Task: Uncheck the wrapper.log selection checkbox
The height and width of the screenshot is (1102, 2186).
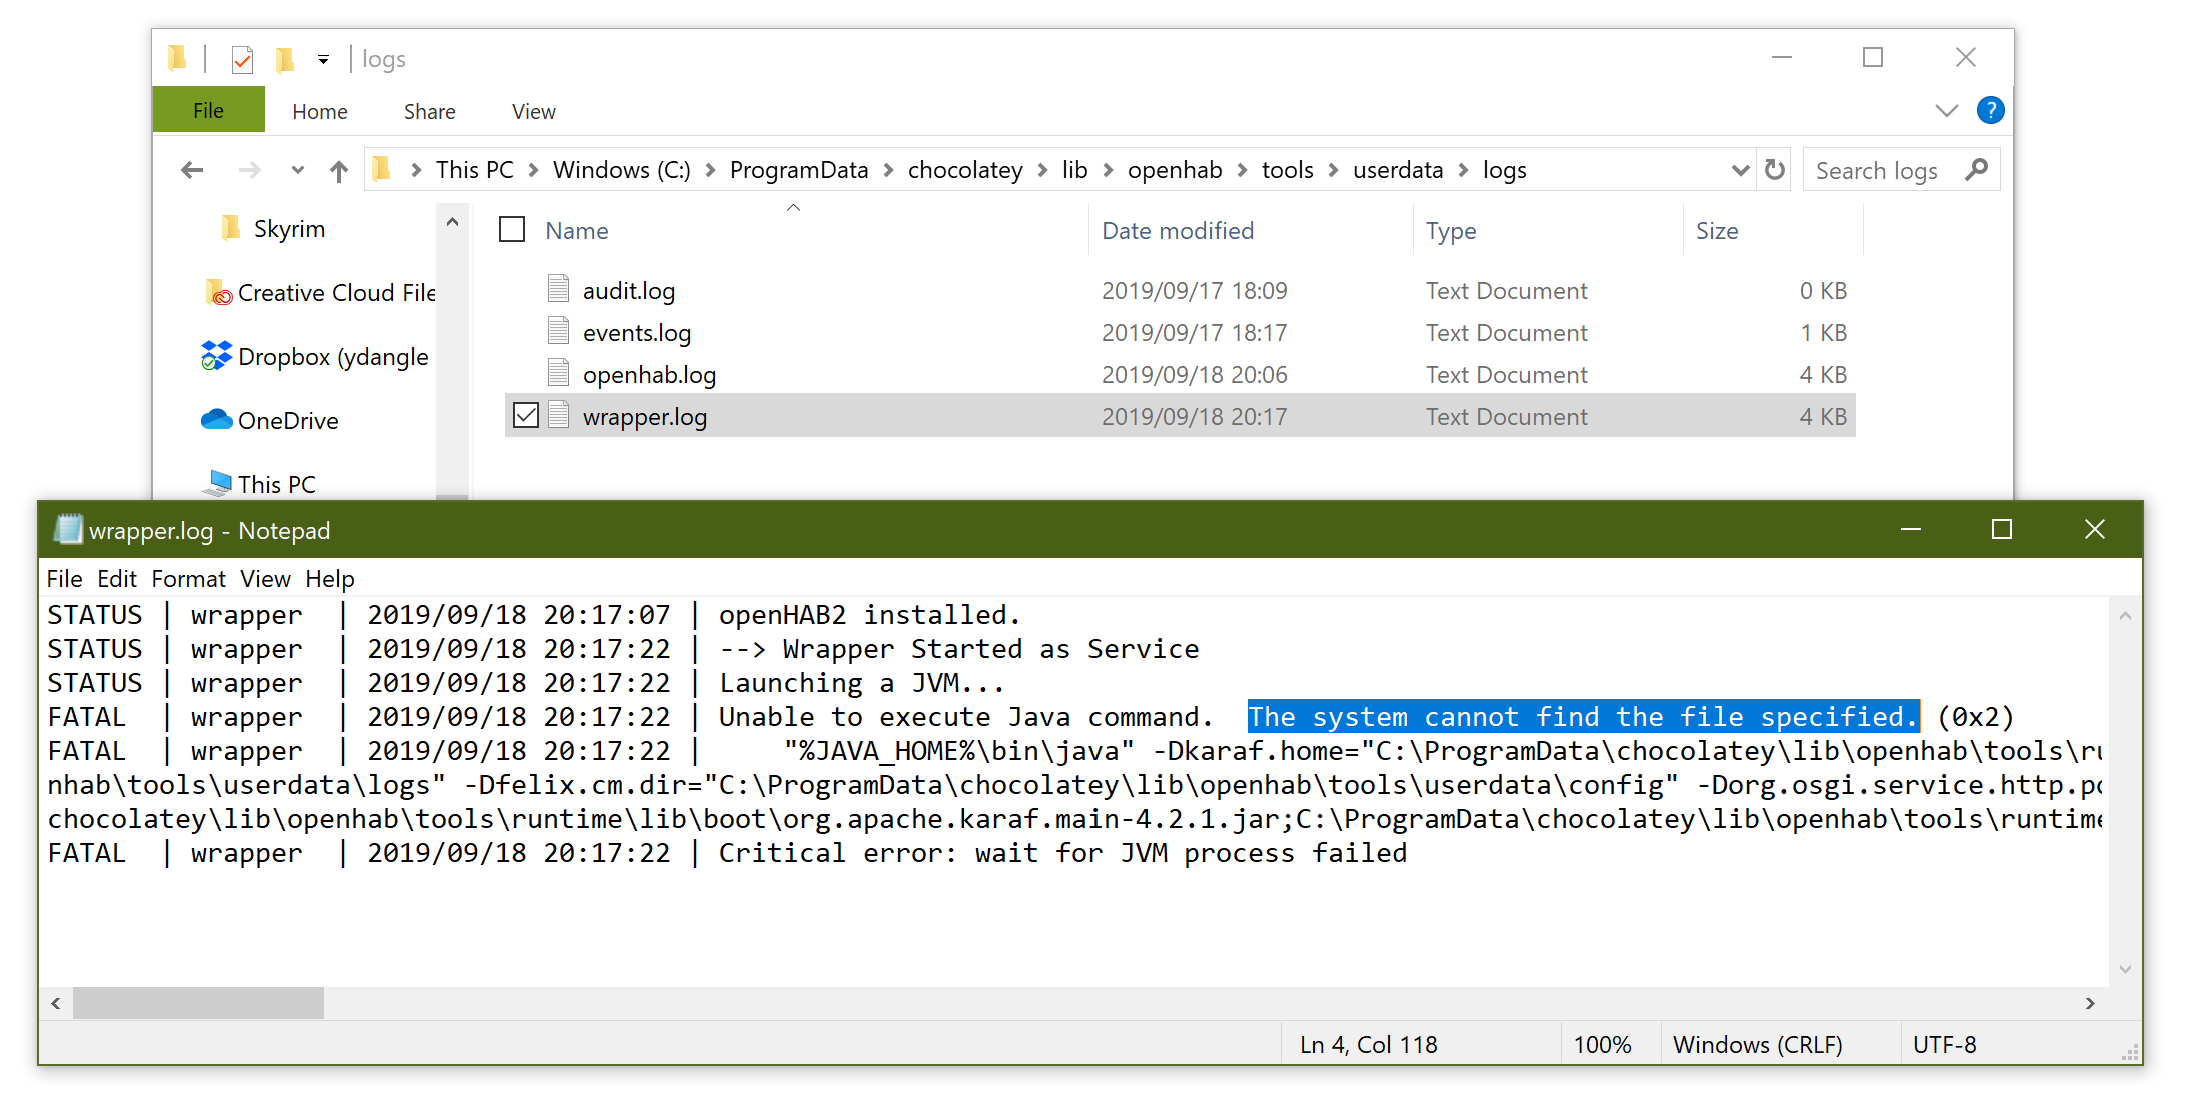Action: [526, 415]
